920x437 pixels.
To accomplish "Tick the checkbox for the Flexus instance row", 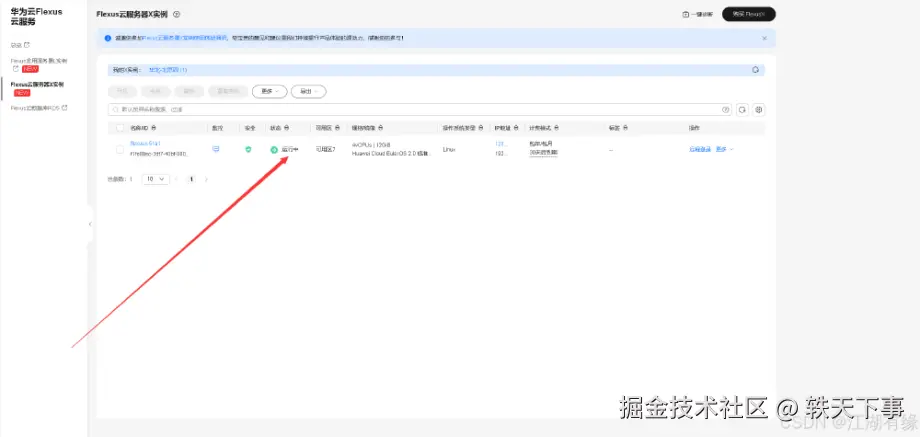I will [x=120, y=150].
